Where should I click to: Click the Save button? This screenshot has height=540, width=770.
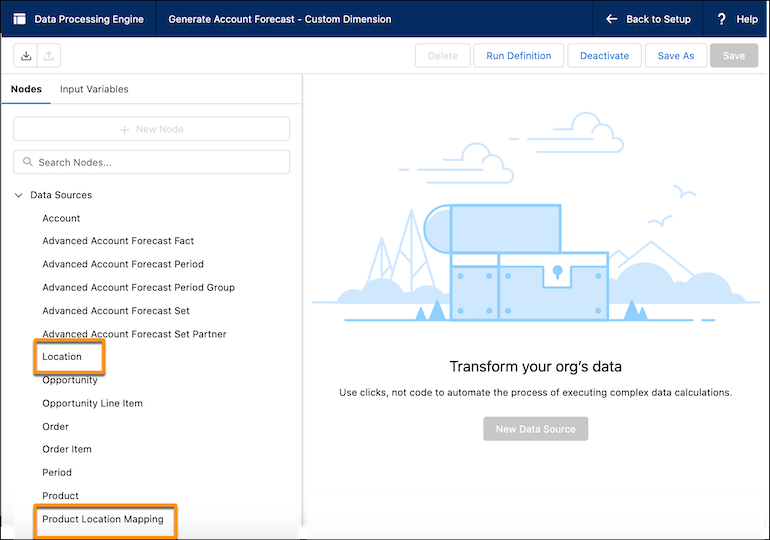click(x=734, y=55)
